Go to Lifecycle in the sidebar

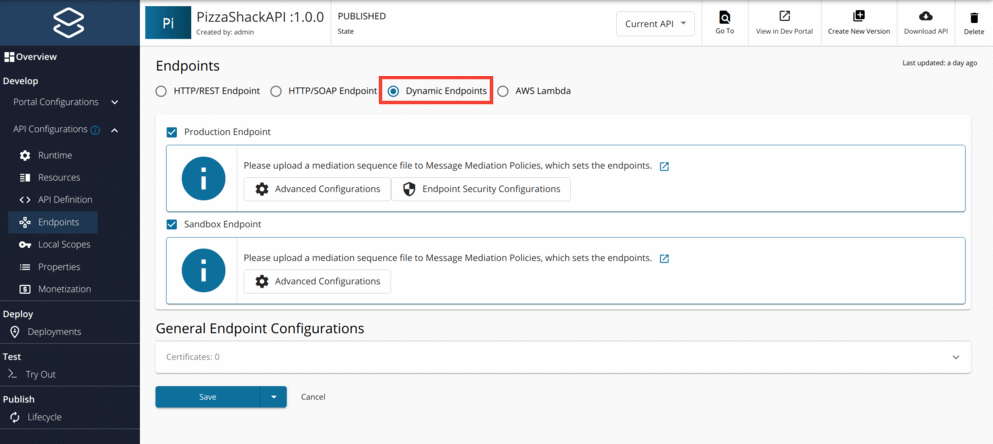(45, 417)
